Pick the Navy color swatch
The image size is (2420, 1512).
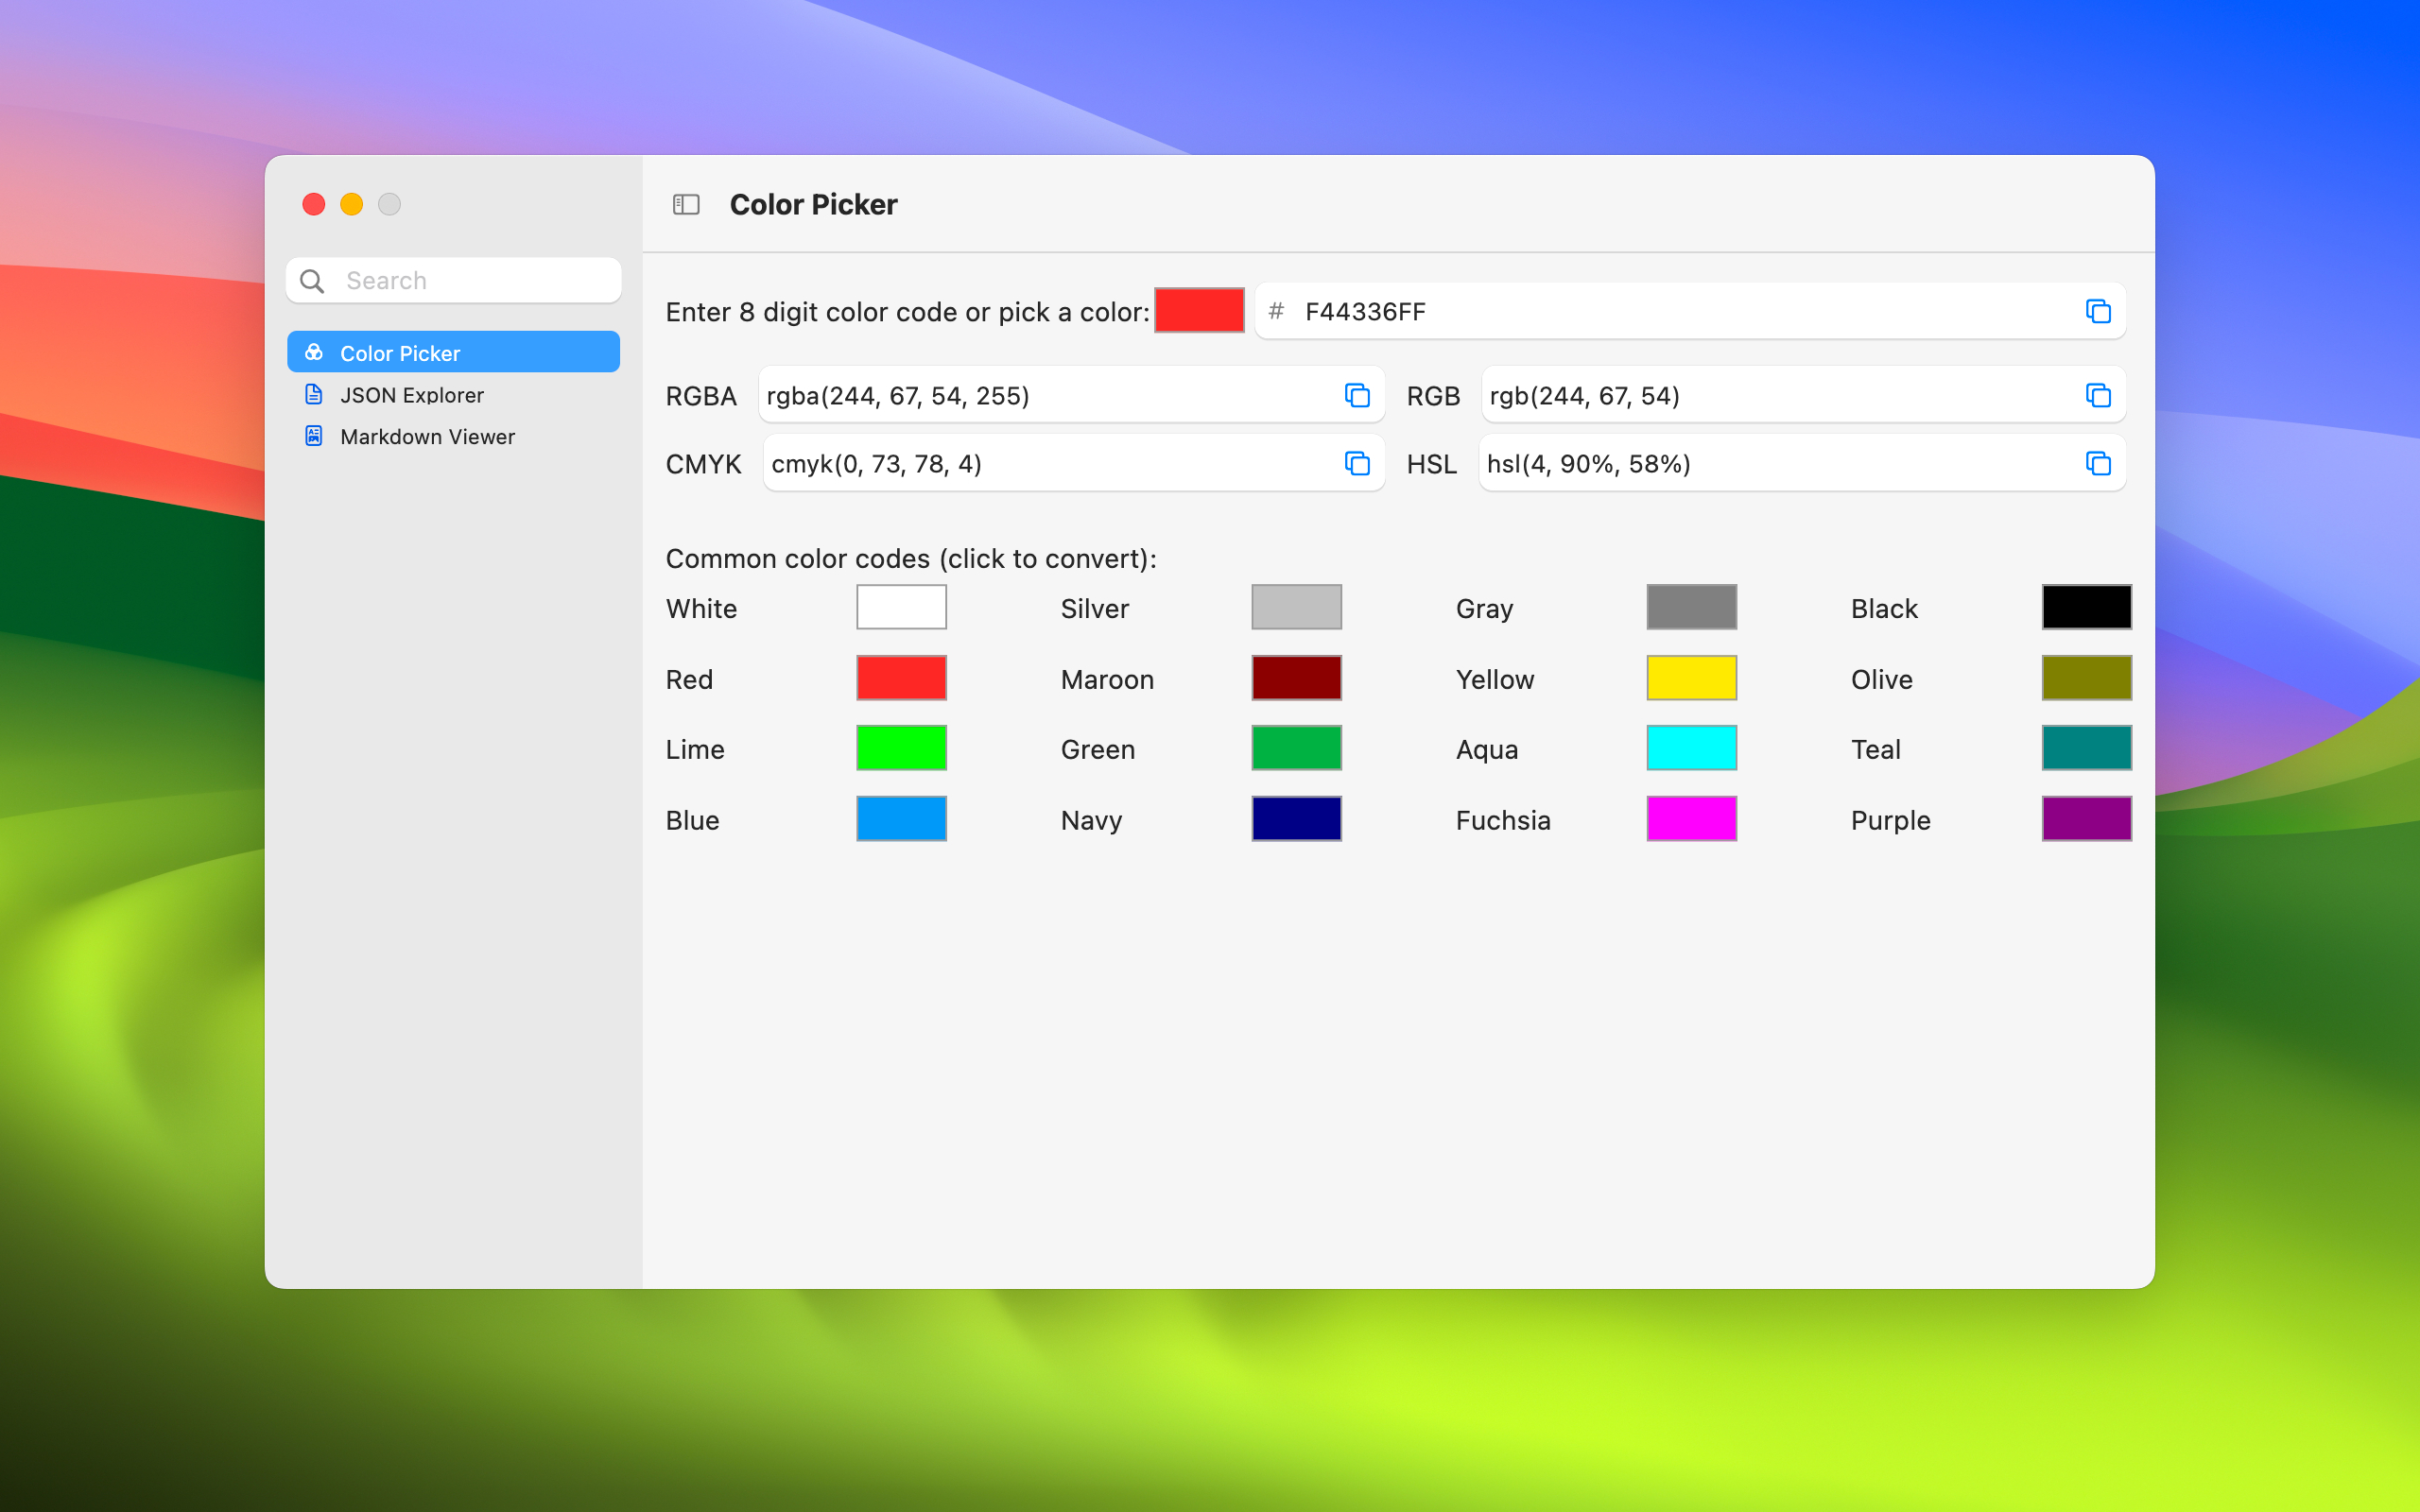click(1296, 819)
